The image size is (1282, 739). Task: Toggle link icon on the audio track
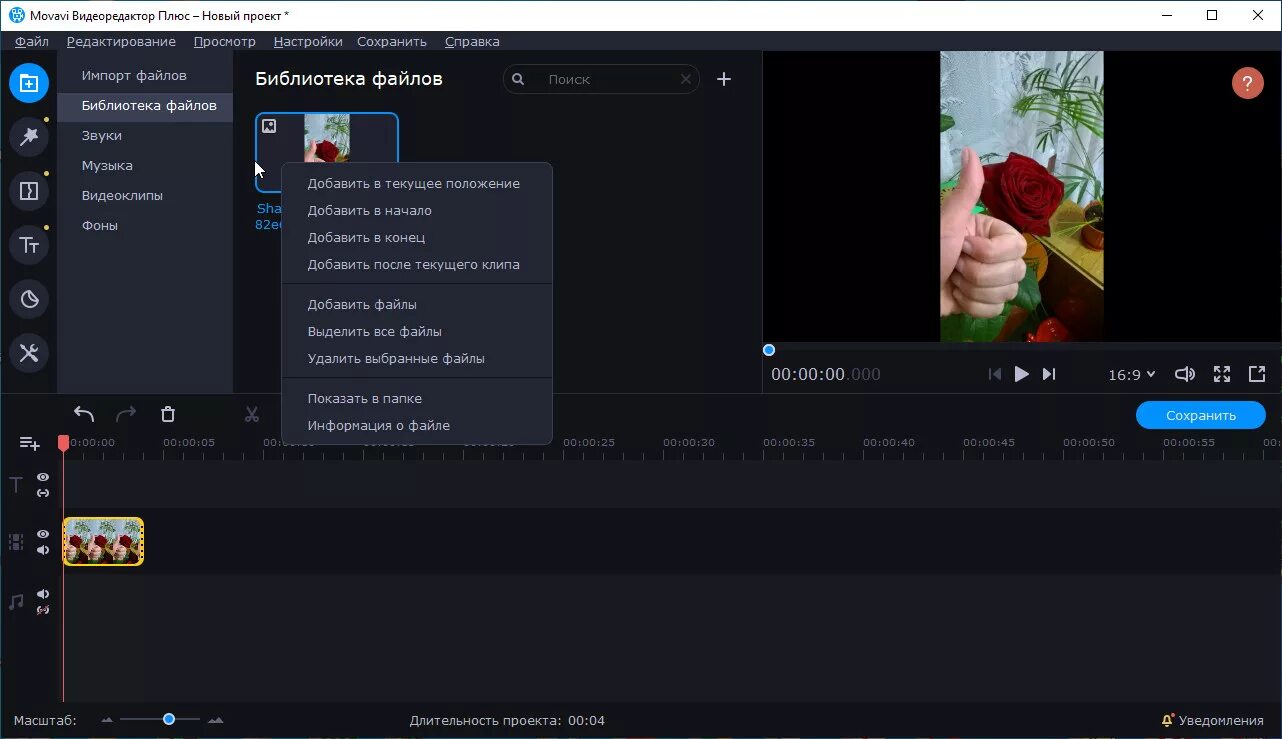point(43,610)
